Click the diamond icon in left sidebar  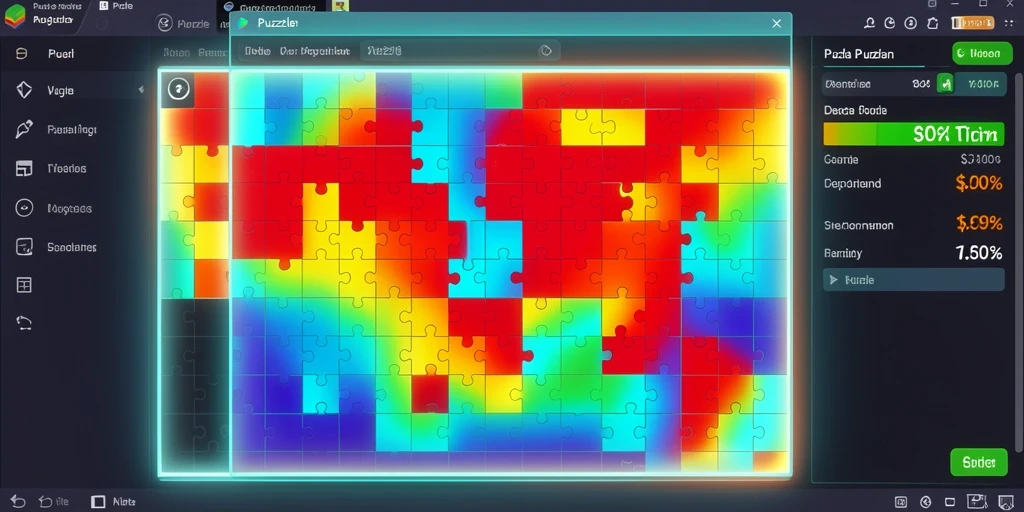click(24, 90)
